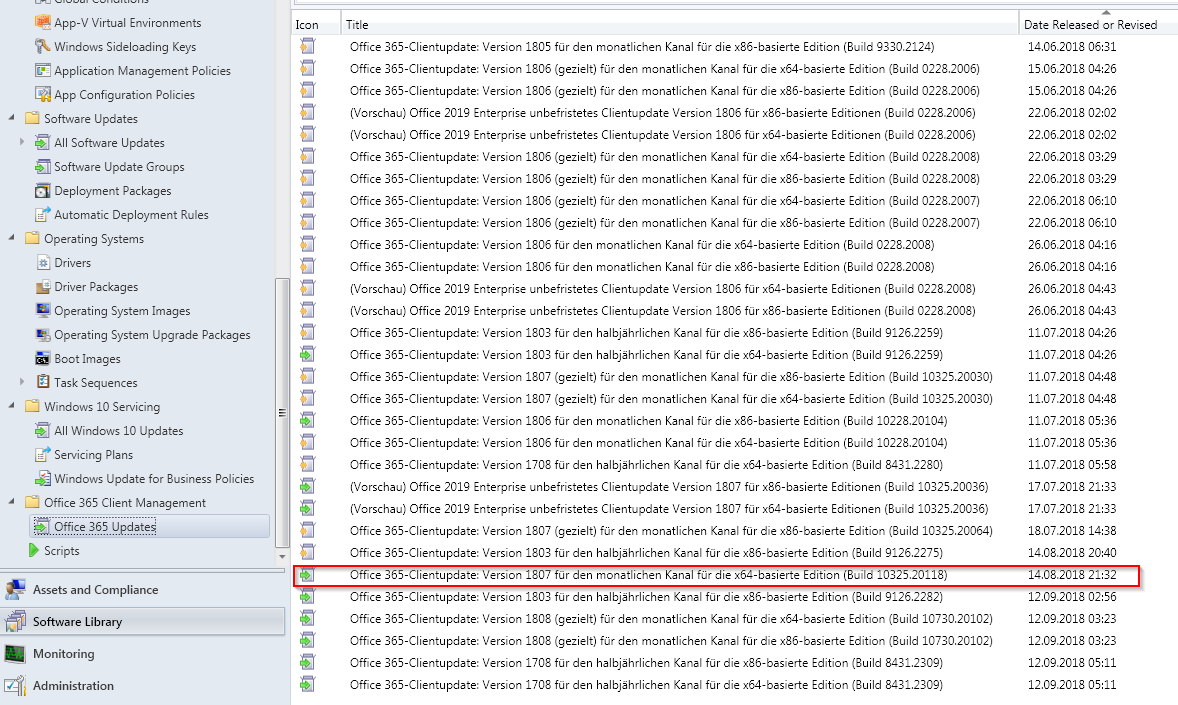Image resolution: width=1178 pixels, height=705 pixels.
Task: Open the Deployment Packages icon
Action: [x=43, y=191]
